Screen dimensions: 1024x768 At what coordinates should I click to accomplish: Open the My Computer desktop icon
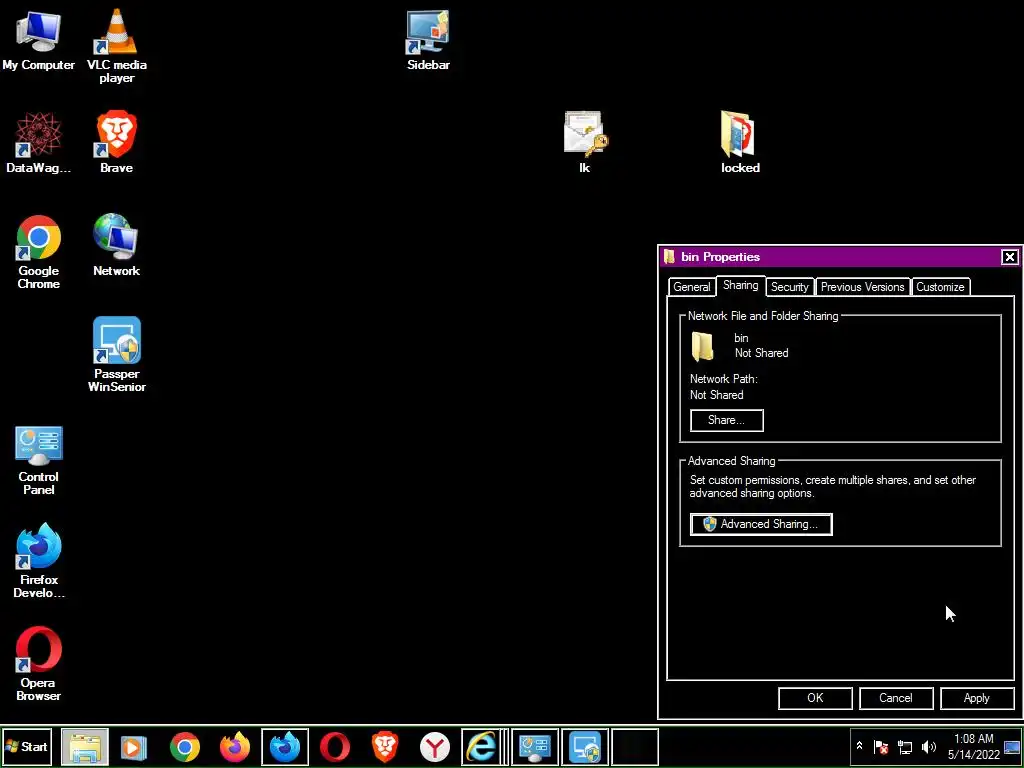[x=39, y=39]
